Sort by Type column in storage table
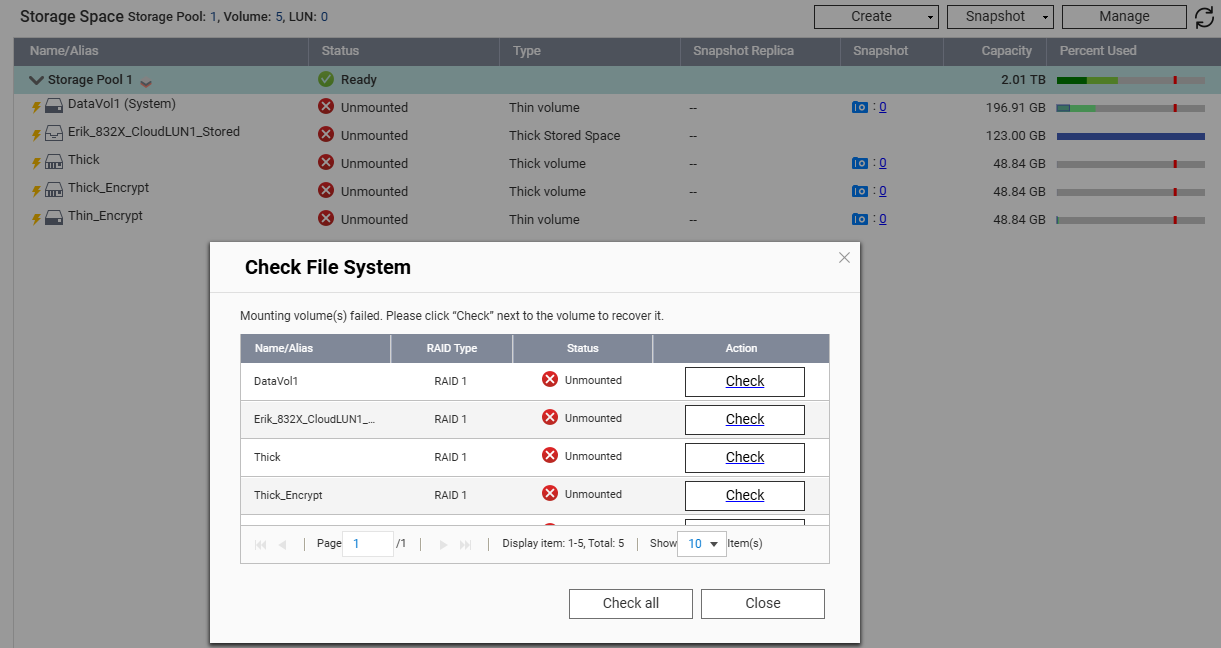Screen dimensions: 1221x648 pos(588,51)
